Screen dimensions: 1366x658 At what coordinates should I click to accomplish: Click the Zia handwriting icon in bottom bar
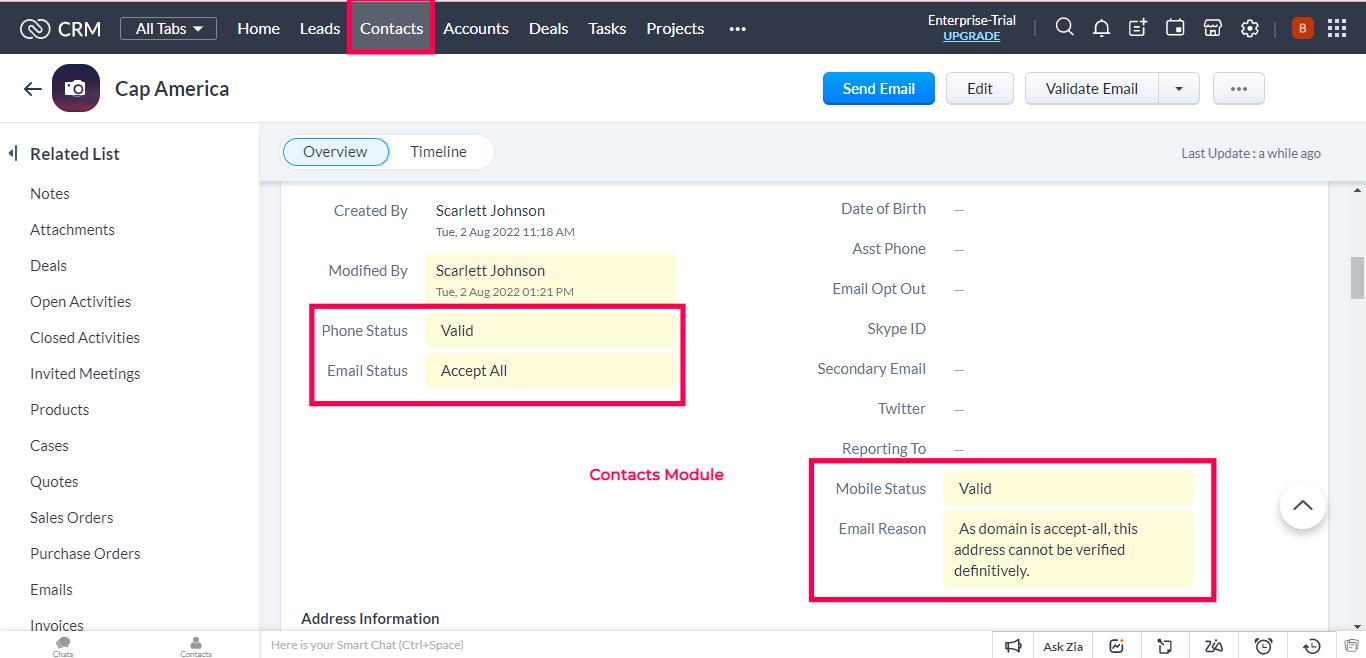pos(1214,645)
